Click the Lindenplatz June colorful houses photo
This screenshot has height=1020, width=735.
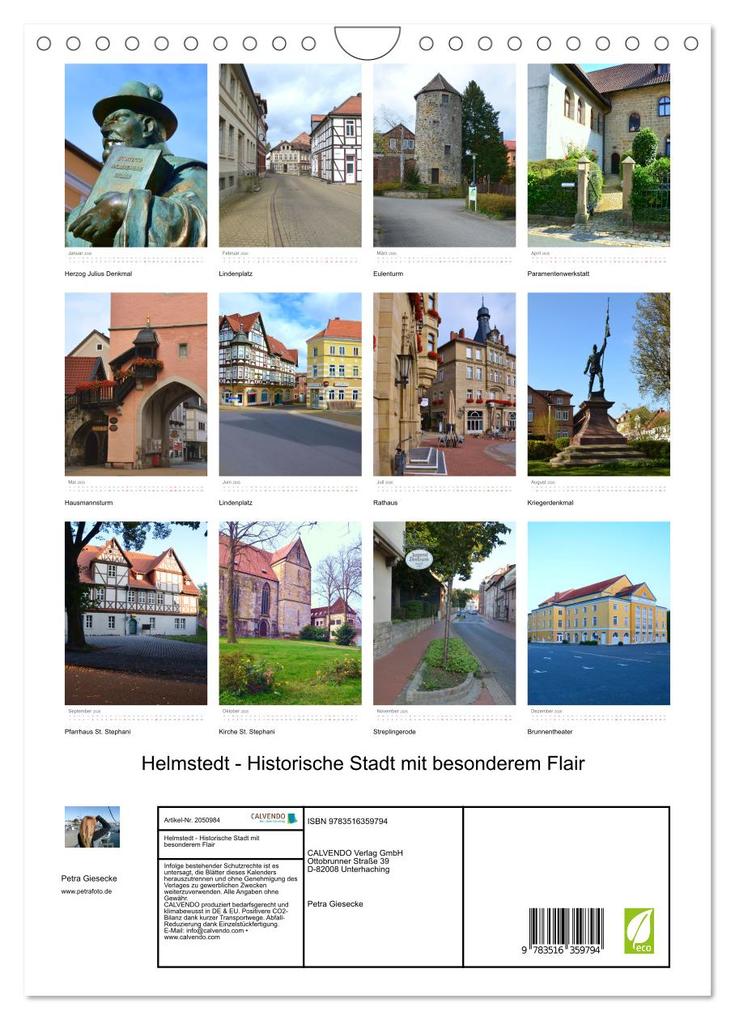point(290,384)
